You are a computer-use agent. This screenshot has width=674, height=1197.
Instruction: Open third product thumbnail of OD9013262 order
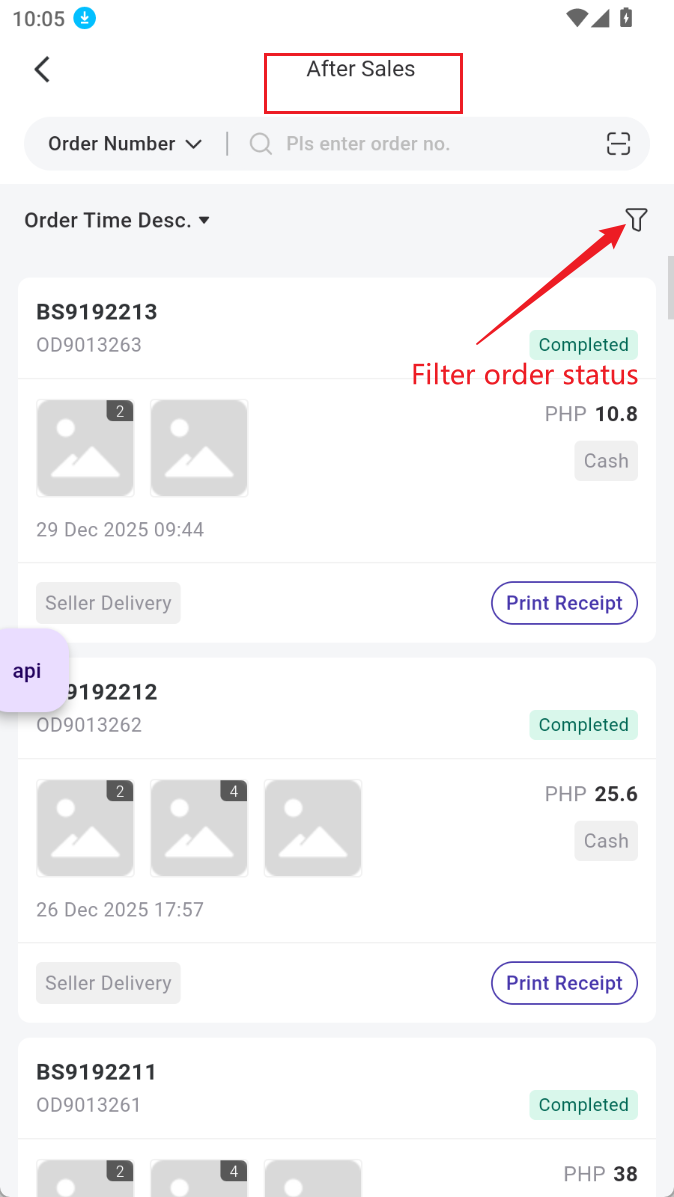[x=313, y=828]
